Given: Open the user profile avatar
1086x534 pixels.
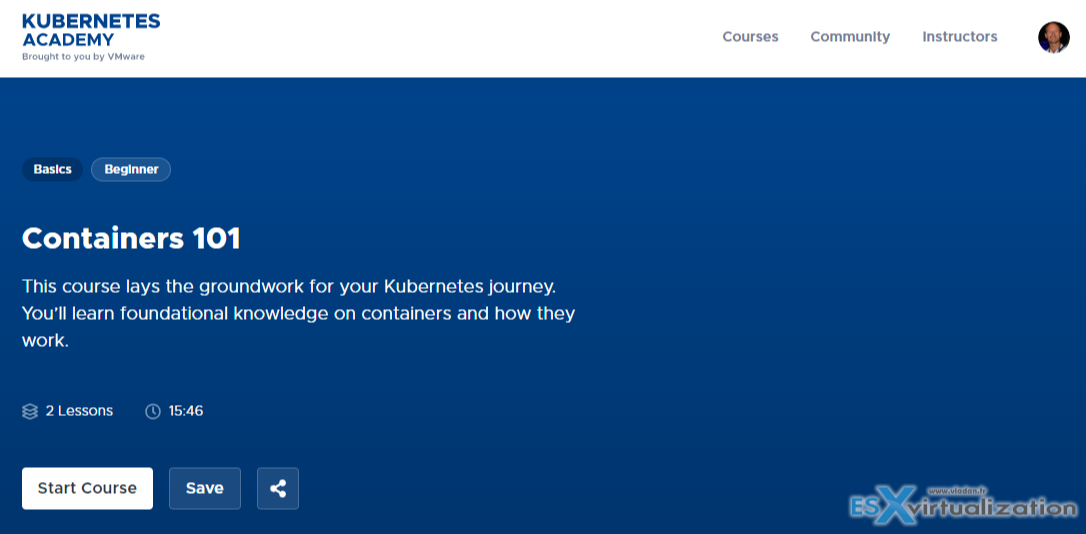Looking at the screenshot, I should point(1053,37).
